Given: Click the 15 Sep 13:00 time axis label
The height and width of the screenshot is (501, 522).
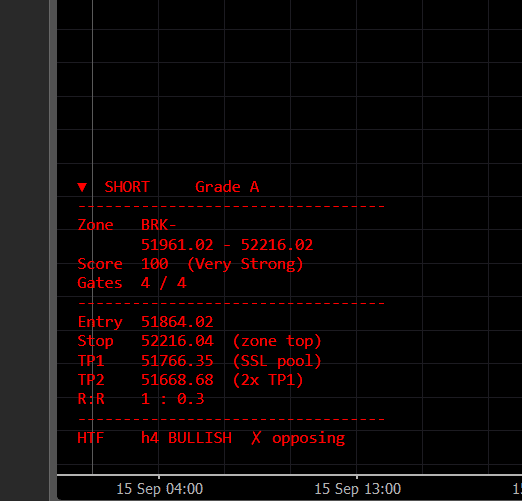Looking at the screenshot, I should point(358,489).
